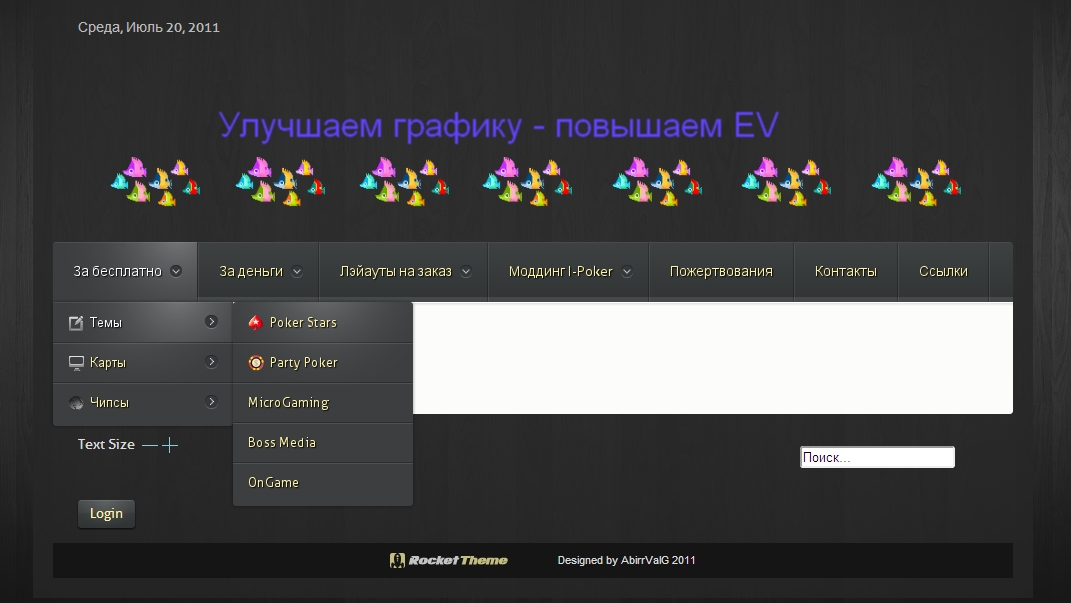This screenshot has width=1071, height=603.
Task: Open За деньги menu
Action: click(x=258, y=271)
